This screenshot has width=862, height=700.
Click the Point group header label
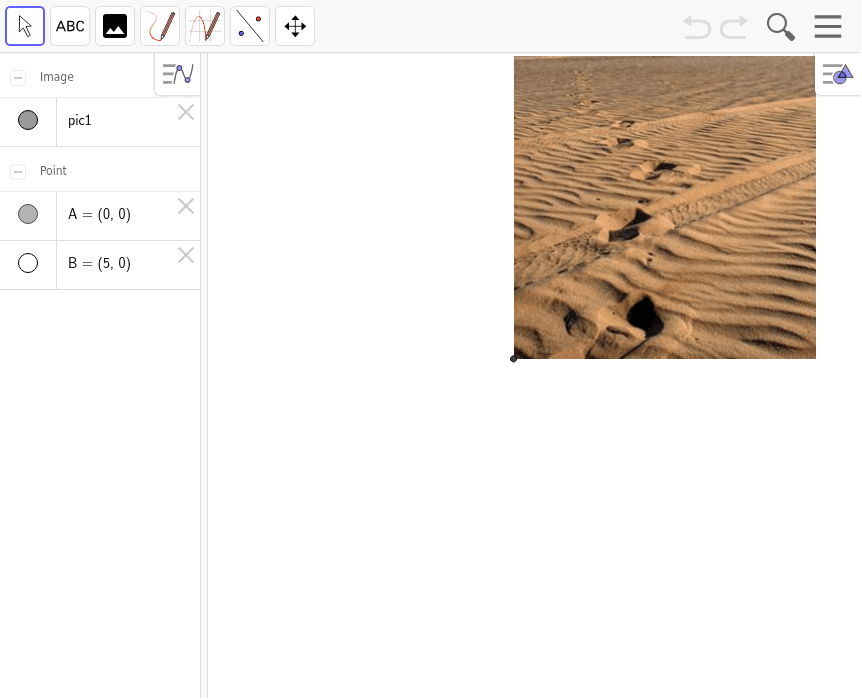(53, 171)
